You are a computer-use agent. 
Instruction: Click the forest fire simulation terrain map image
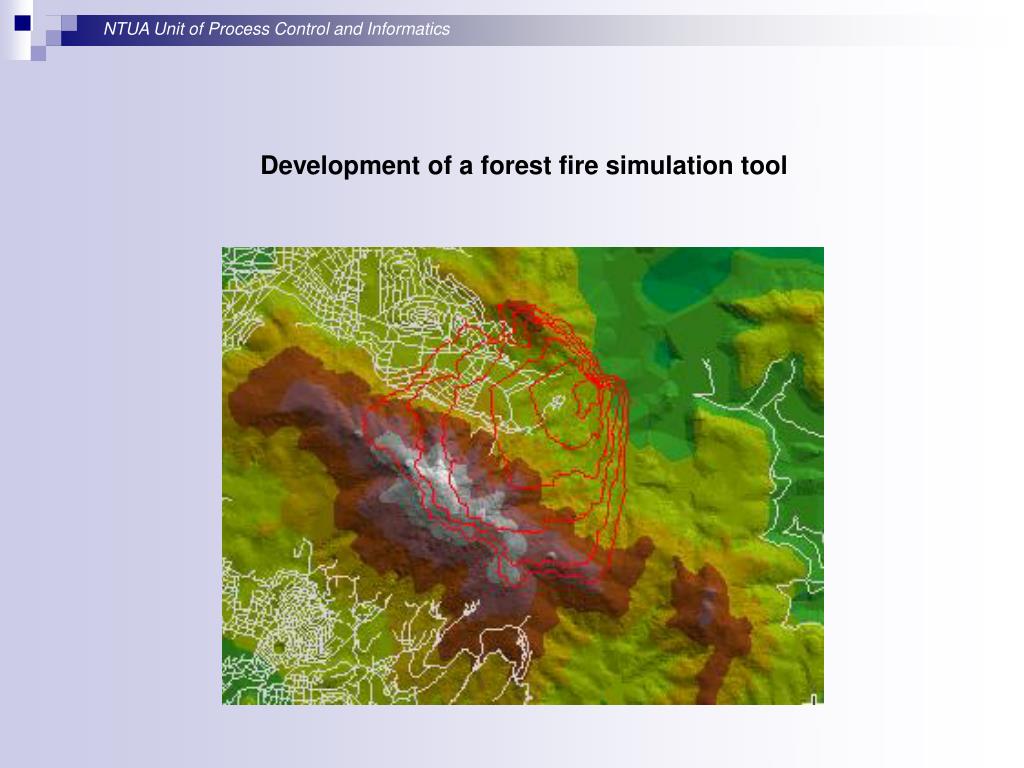(x=522, y=475)
